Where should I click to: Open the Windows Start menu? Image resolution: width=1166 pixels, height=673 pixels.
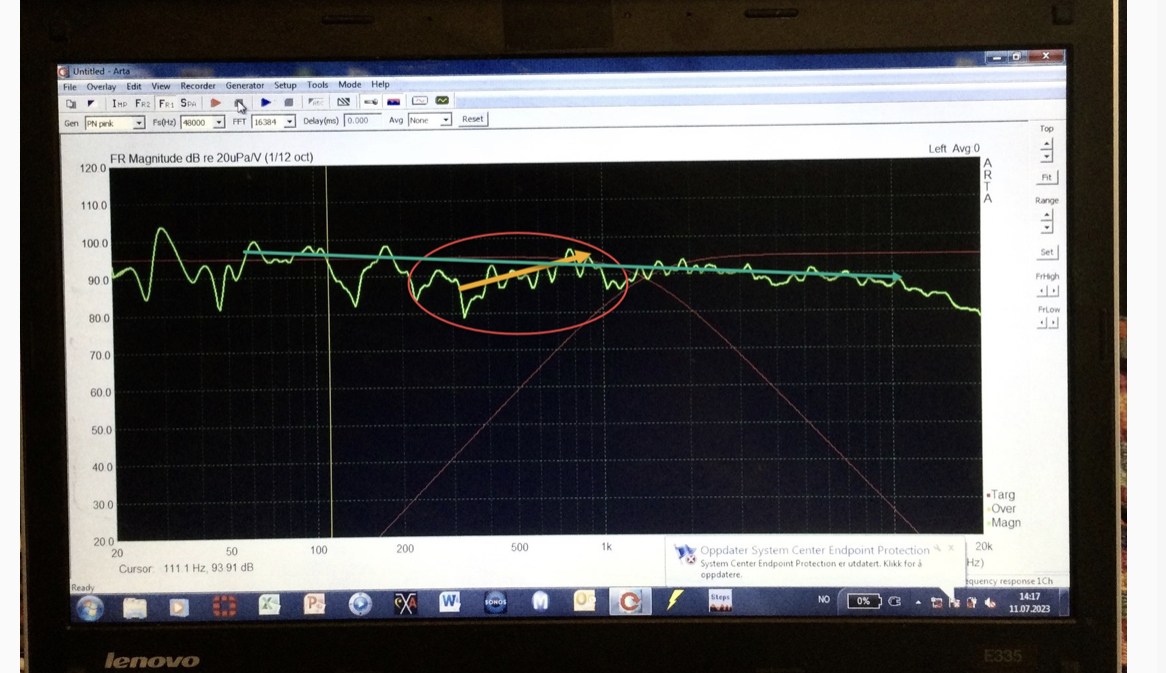(91, 608)
